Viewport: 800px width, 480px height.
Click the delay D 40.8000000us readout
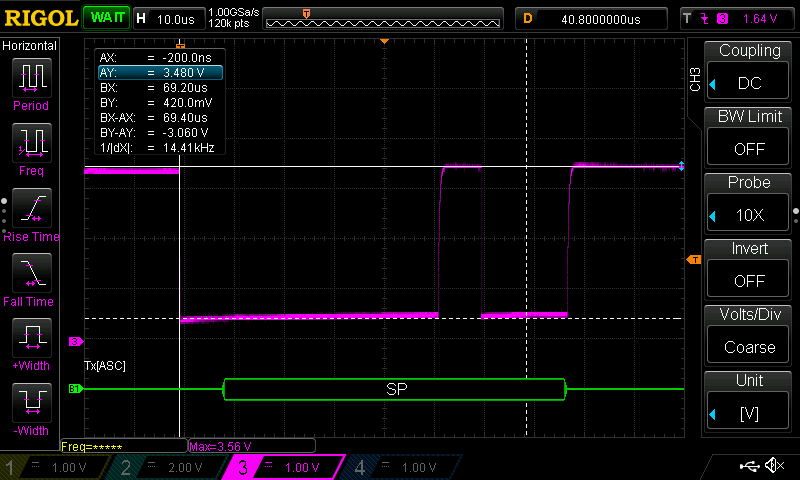(591, 19)
